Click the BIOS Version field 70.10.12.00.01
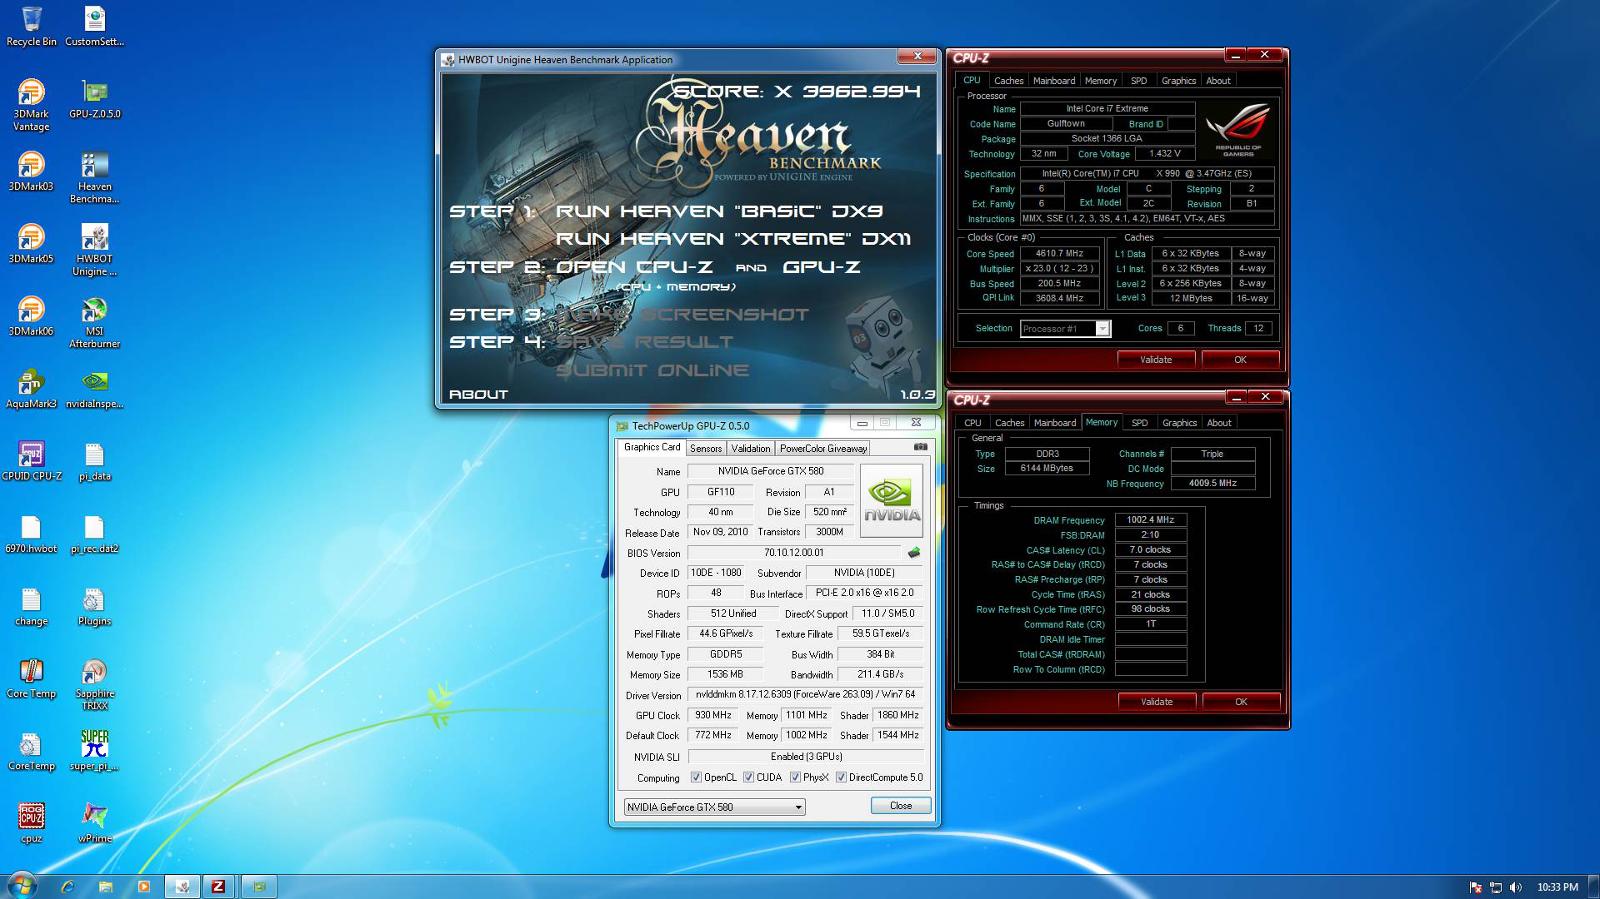 795,552
